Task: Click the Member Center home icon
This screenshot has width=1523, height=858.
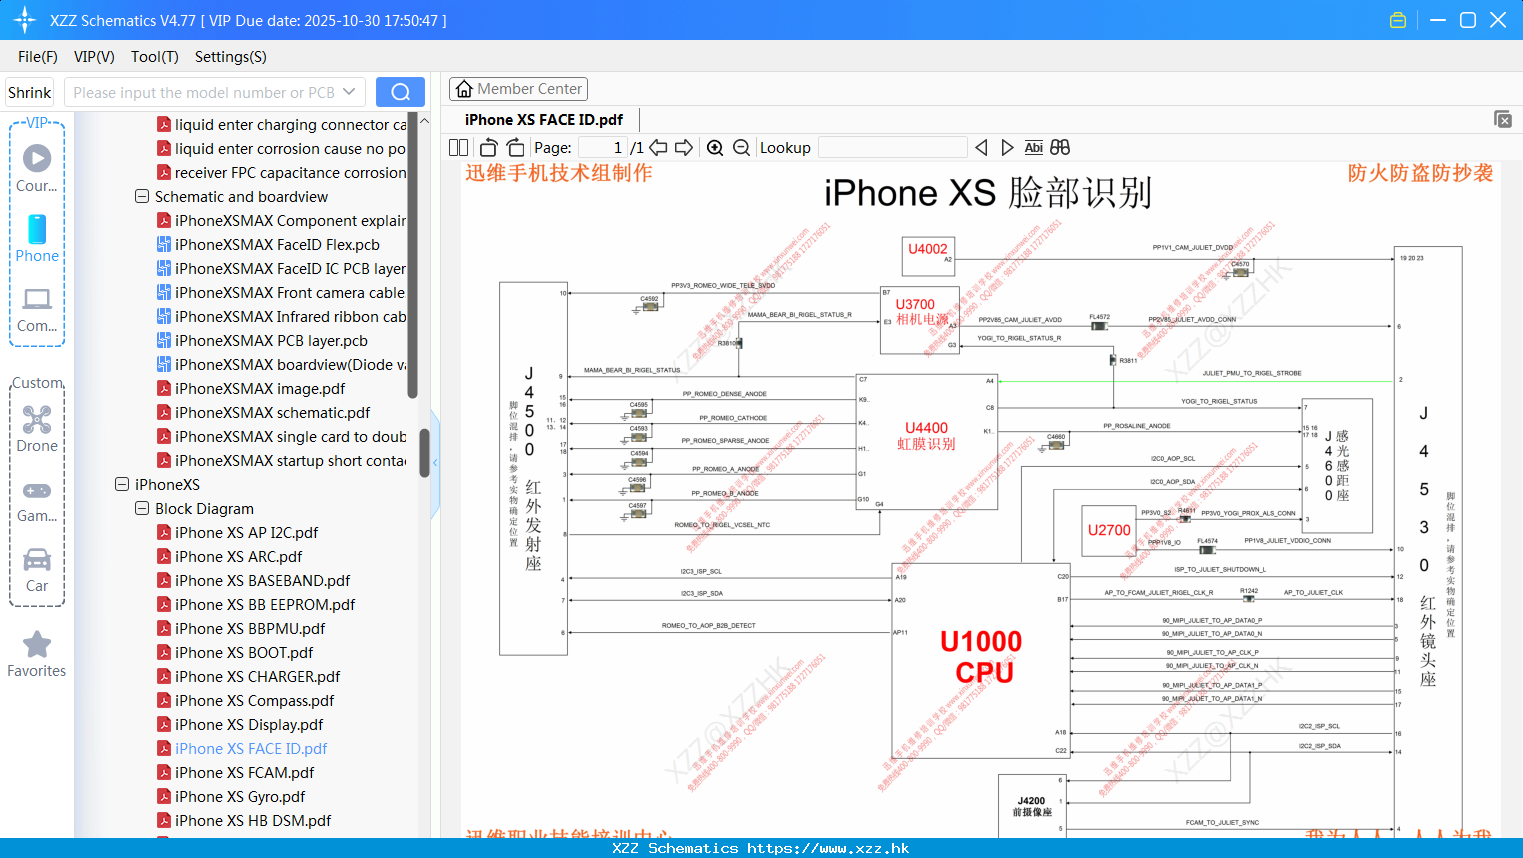Action: click(x=464, y=89)
